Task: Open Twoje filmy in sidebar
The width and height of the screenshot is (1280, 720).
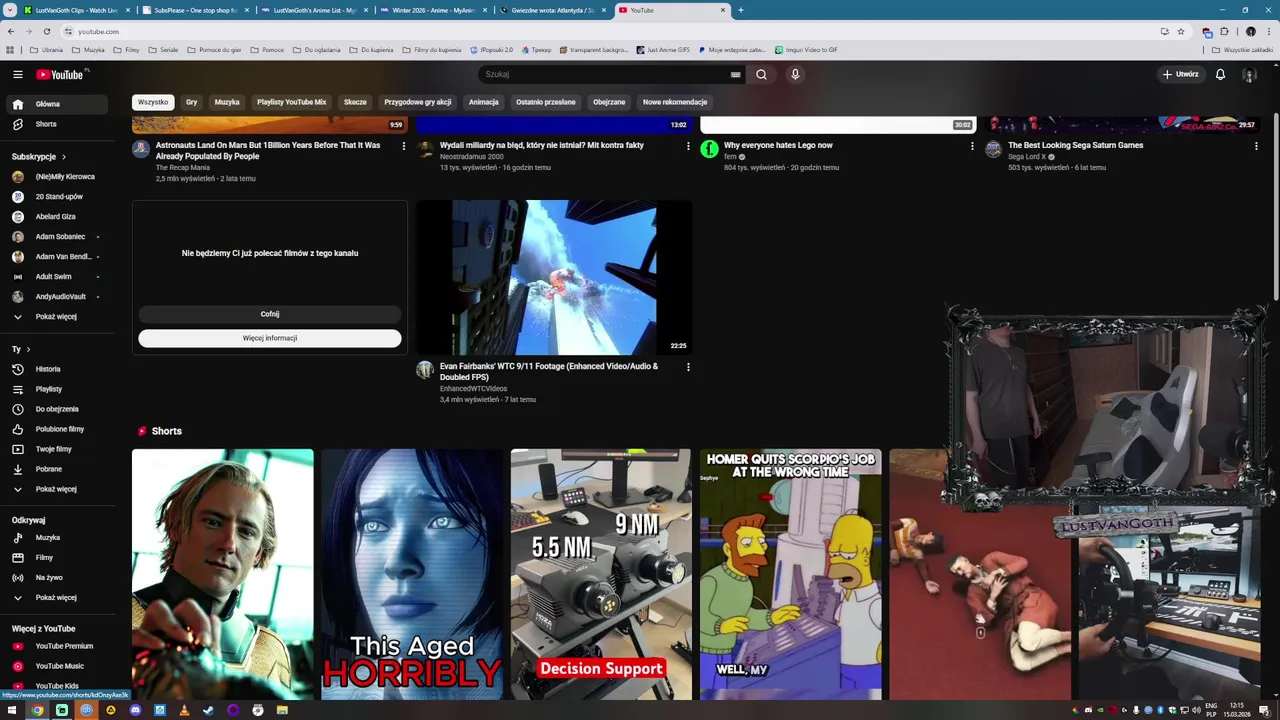Action: [58, 449]
